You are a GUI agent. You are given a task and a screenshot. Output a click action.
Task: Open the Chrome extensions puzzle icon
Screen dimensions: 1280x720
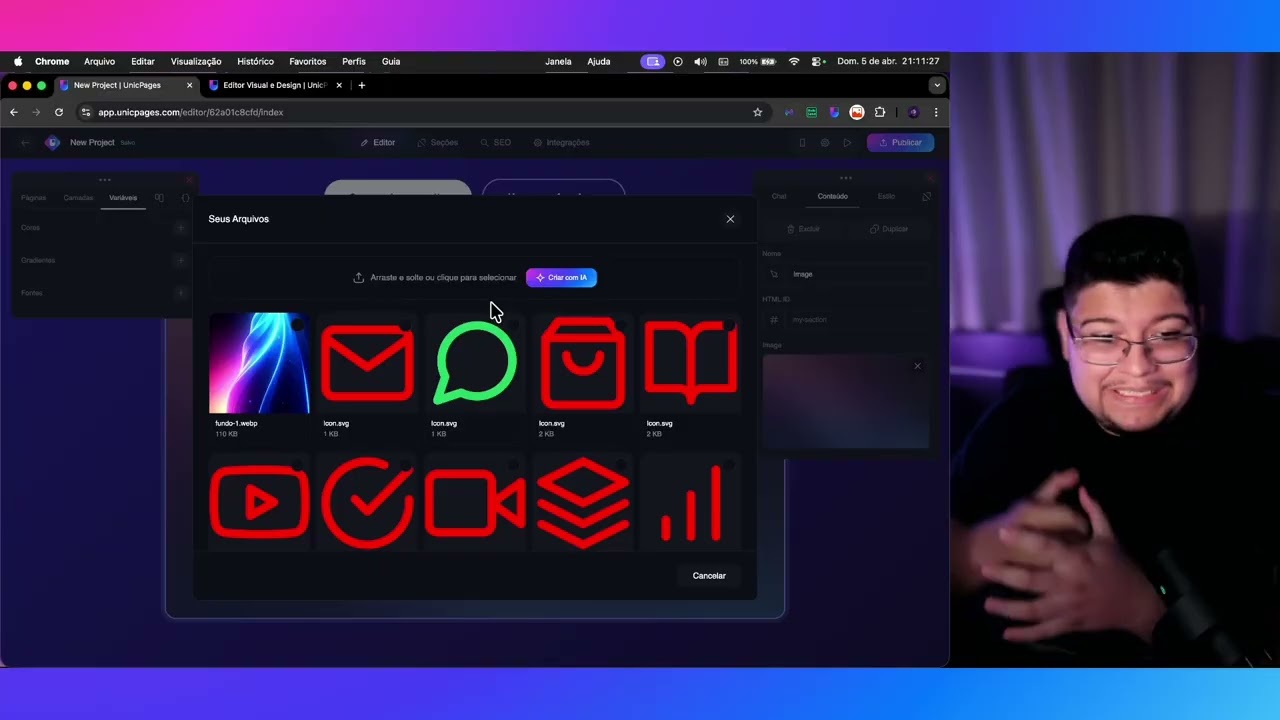tap(880, 112)
